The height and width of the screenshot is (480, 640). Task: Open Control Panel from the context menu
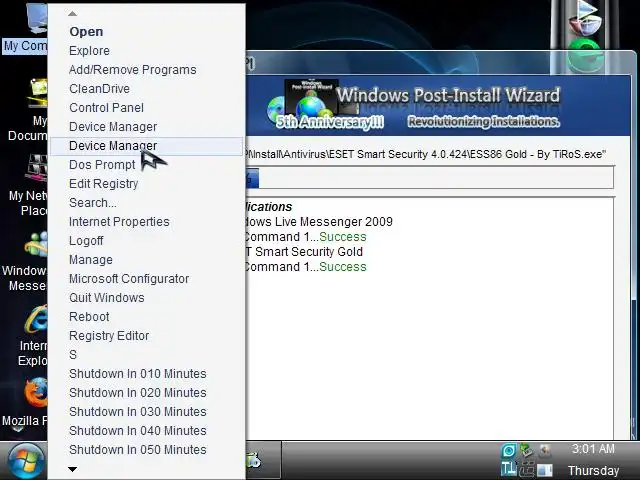(106, 108)
